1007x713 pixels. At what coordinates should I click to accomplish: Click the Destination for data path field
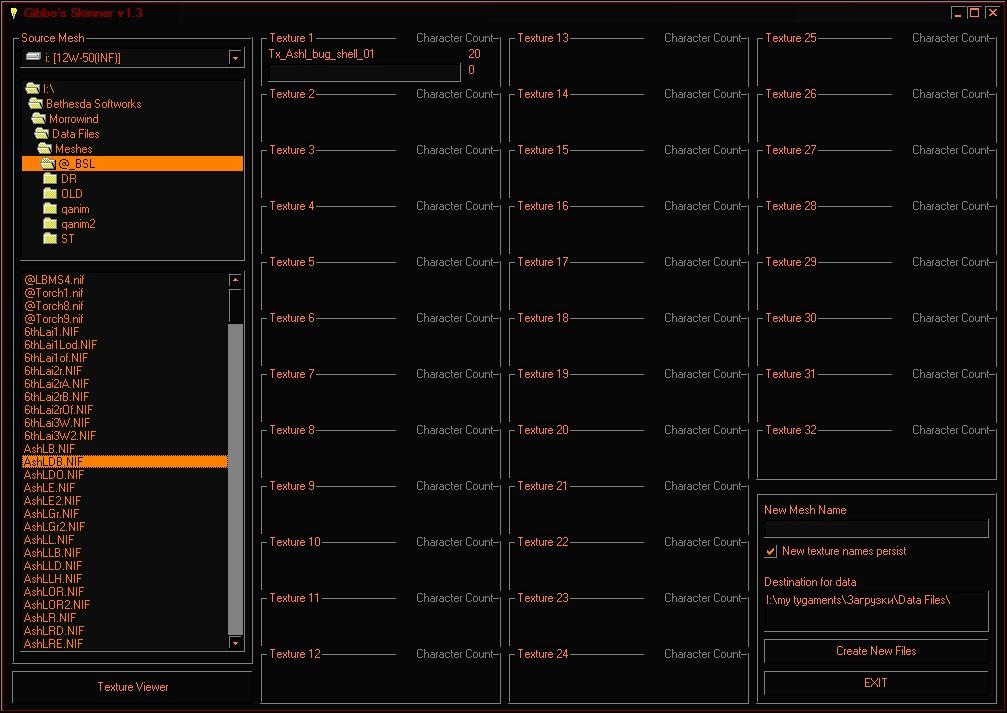[876, 611]
